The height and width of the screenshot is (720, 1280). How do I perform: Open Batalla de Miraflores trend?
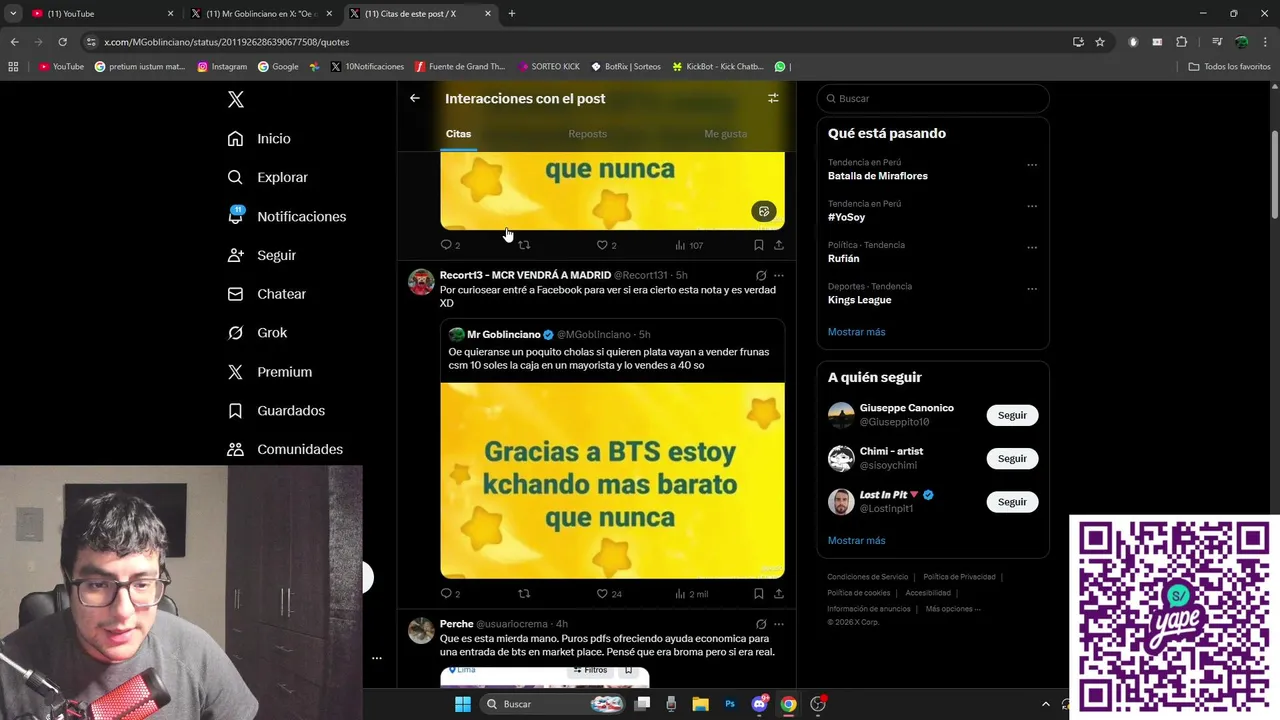(x=878, y=176)
